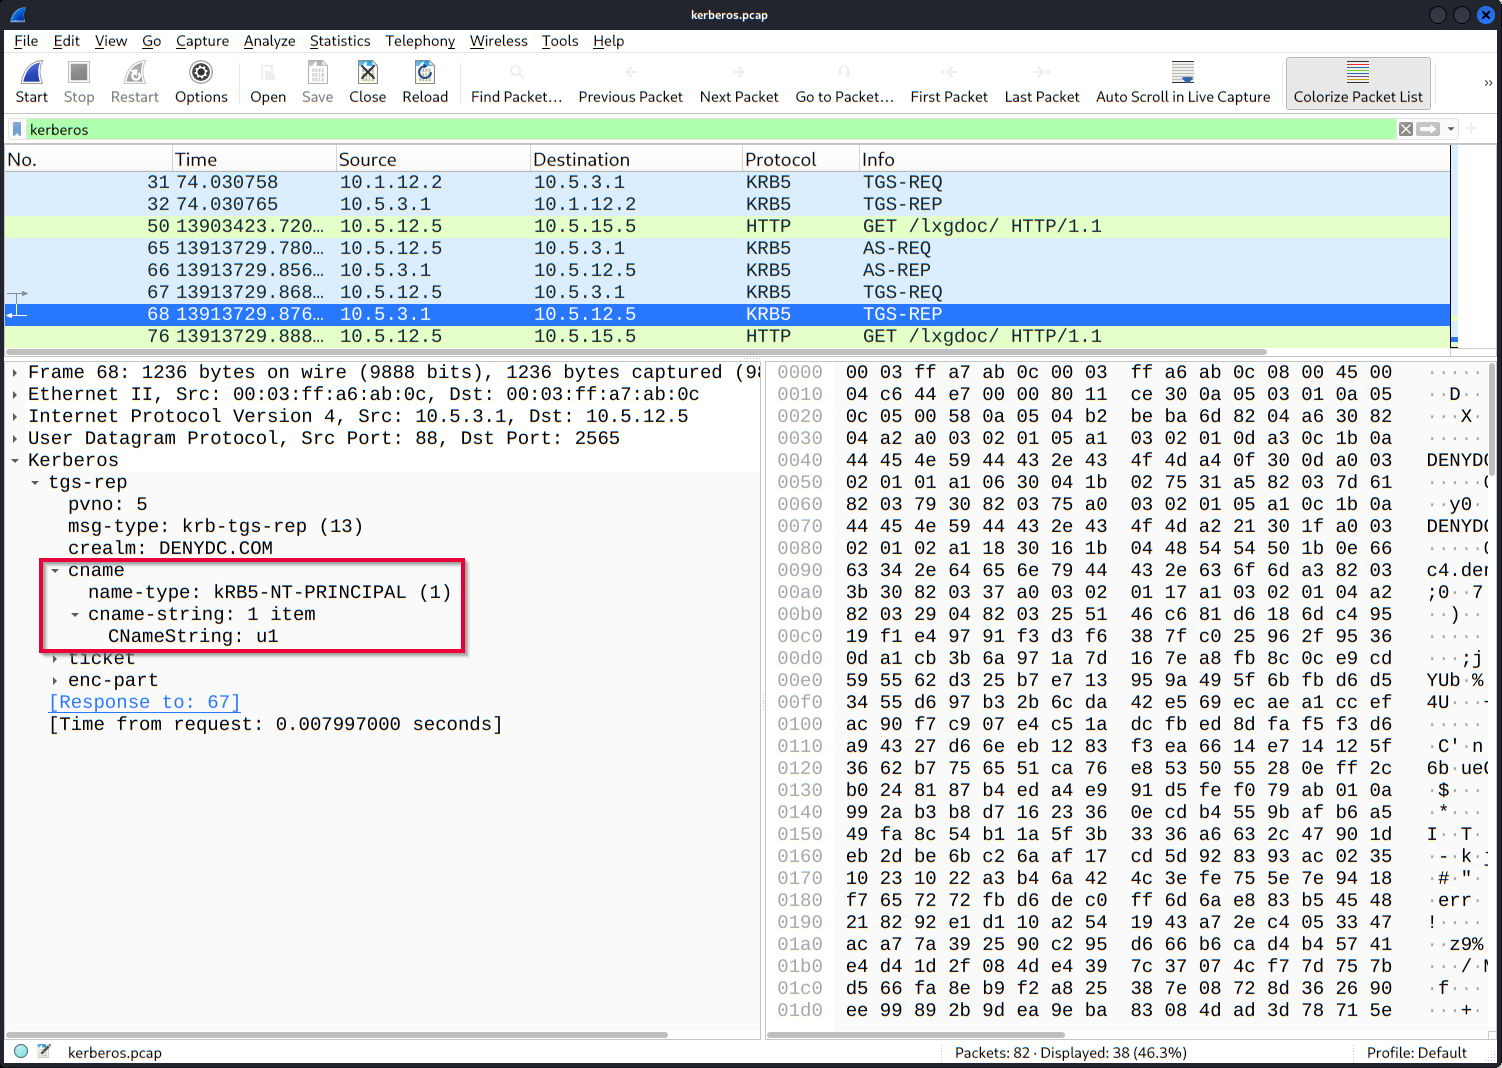Collapse the Kerberos protocol tree

[15, 461]
